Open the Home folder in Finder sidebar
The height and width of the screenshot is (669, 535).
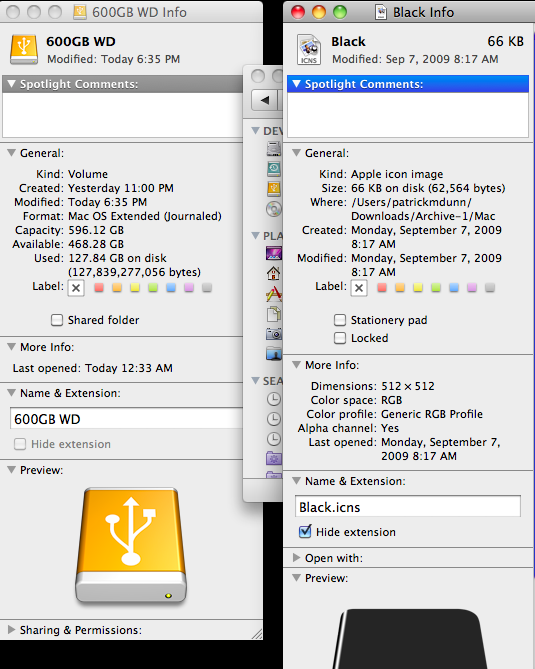(x=273, y=273)
